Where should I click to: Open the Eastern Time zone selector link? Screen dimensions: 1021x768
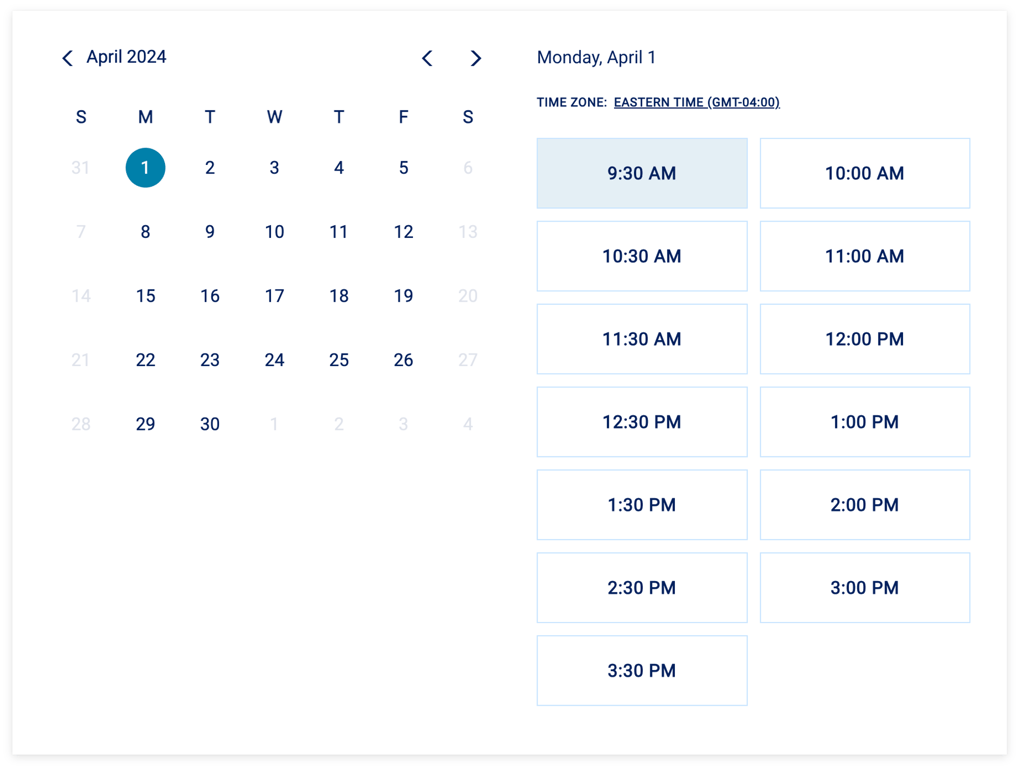pyautogui.click(x=696, y=102)
